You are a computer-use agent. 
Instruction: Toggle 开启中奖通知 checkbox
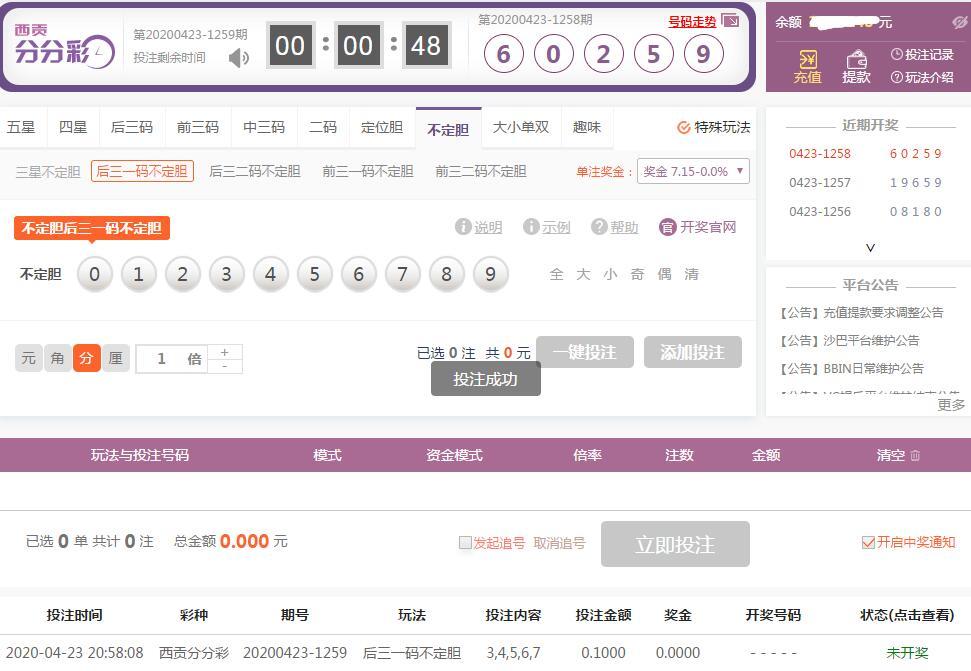868,542
